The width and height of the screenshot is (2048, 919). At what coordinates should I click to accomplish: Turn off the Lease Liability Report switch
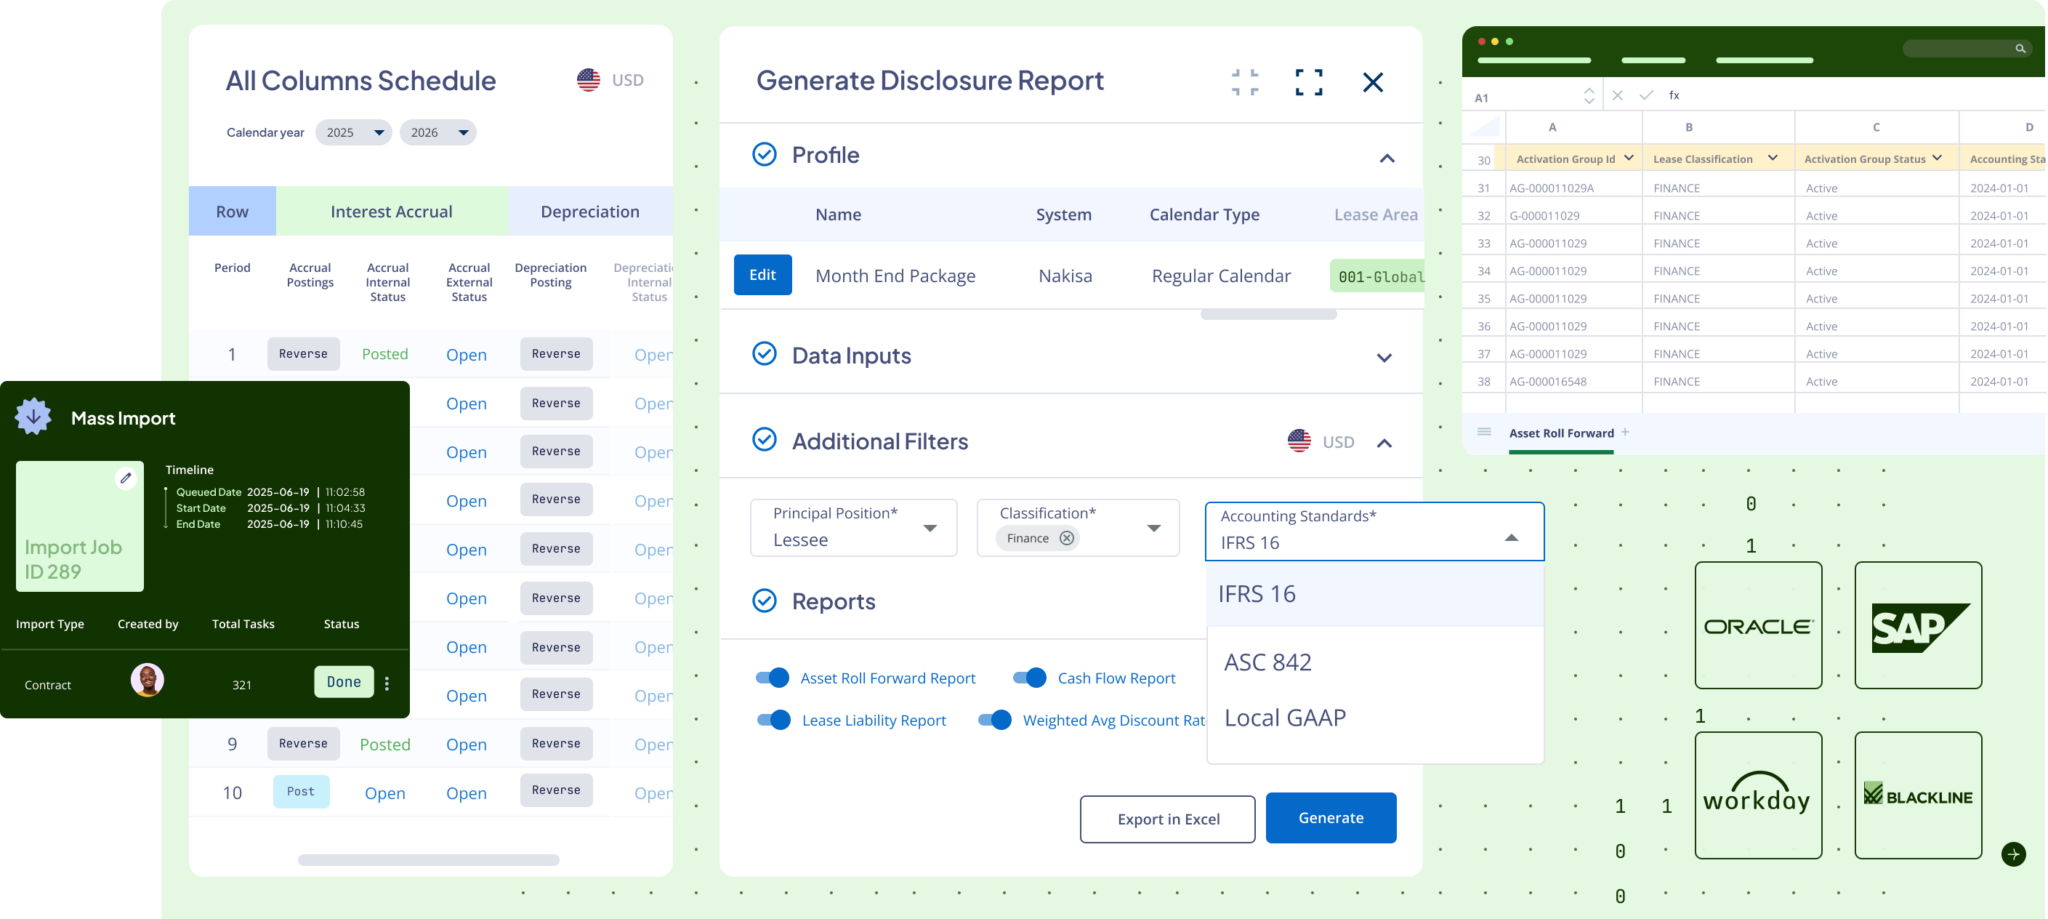click(774, 720)
